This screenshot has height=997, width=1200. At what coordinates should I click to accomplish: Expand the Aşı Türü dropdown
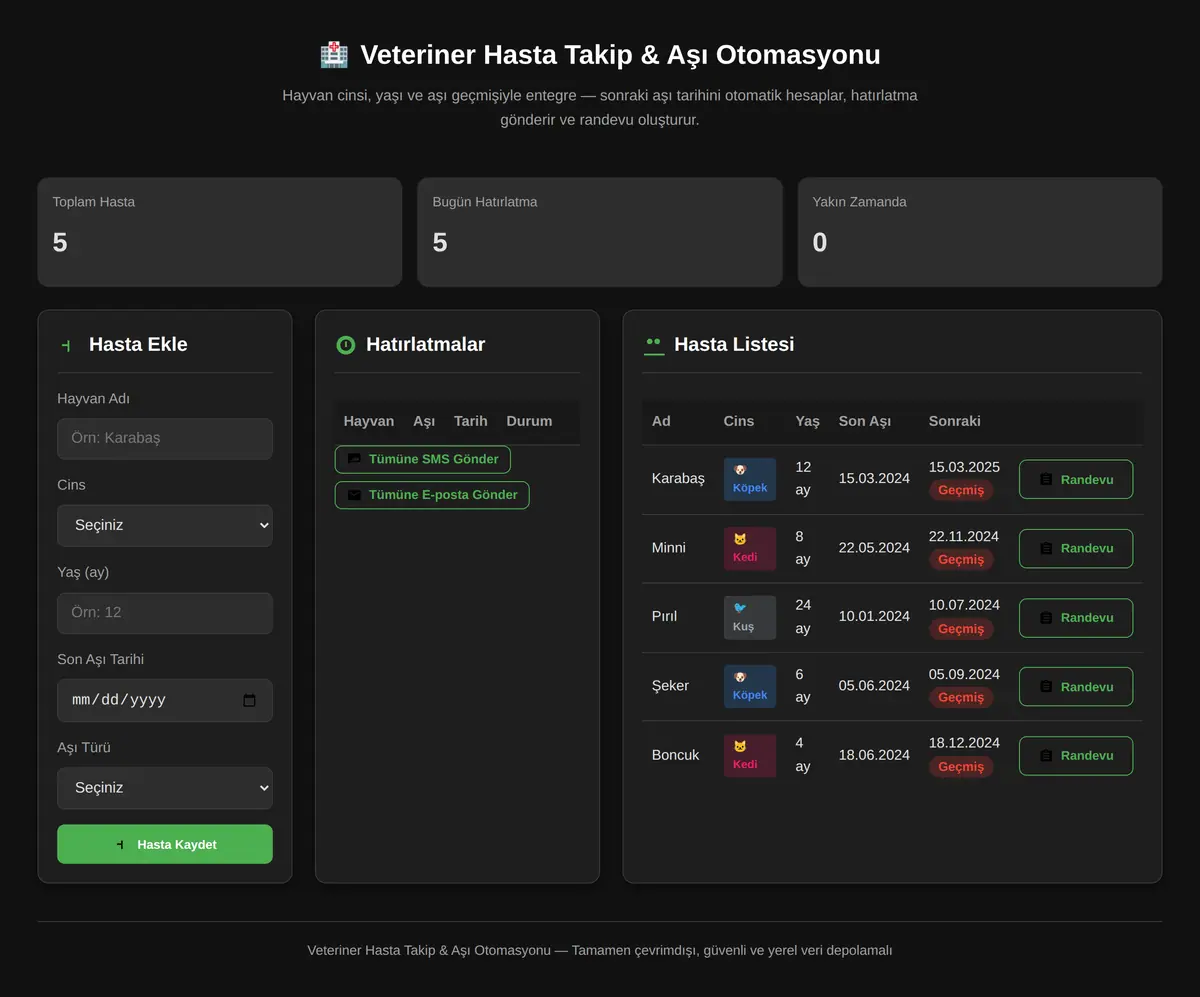165,788
